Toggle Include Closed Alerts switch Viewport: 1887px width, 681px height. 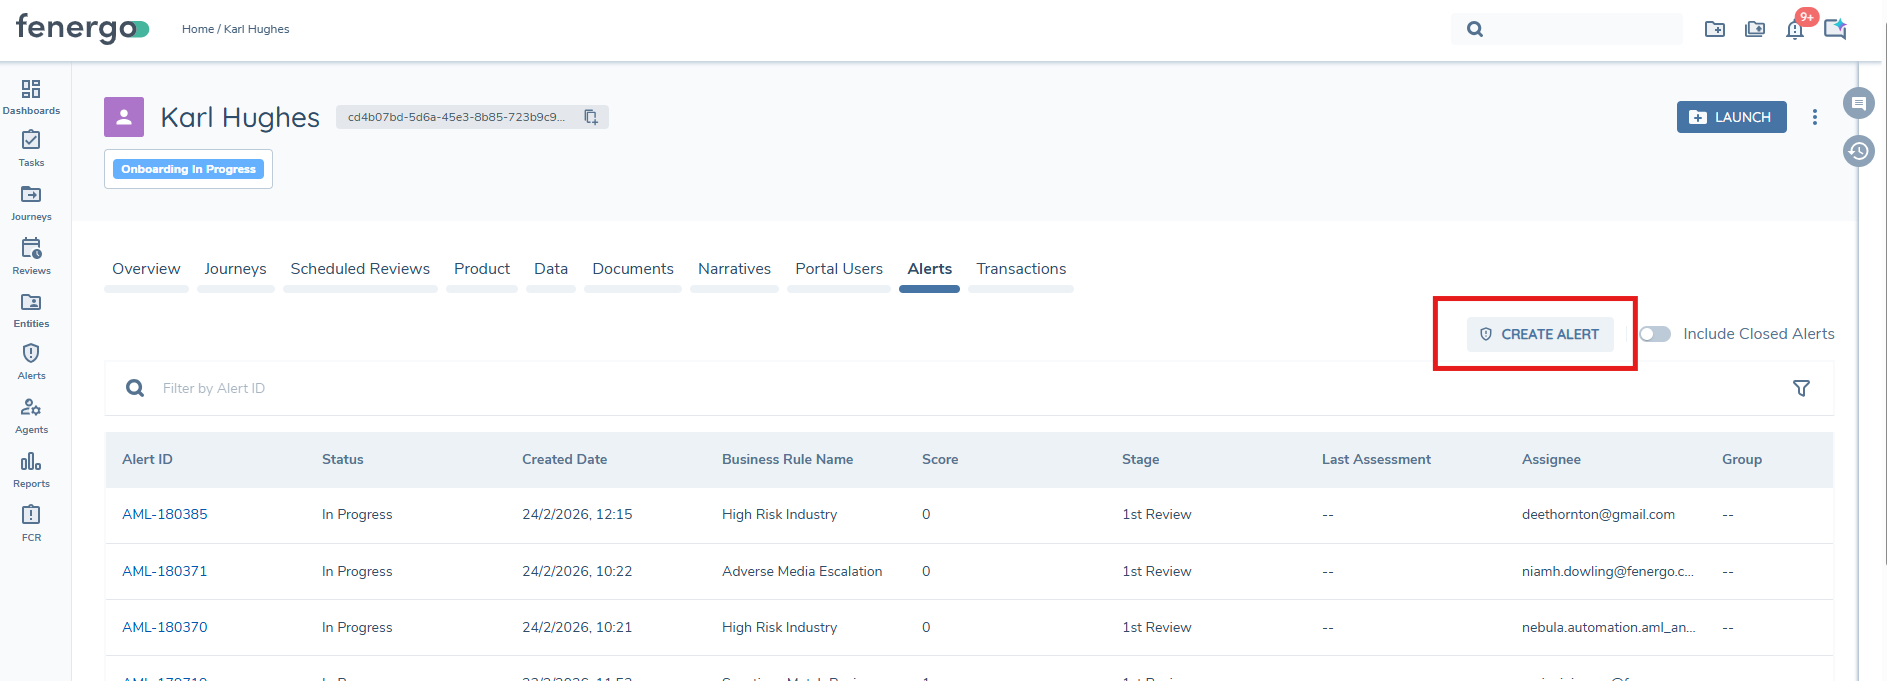1655,334
